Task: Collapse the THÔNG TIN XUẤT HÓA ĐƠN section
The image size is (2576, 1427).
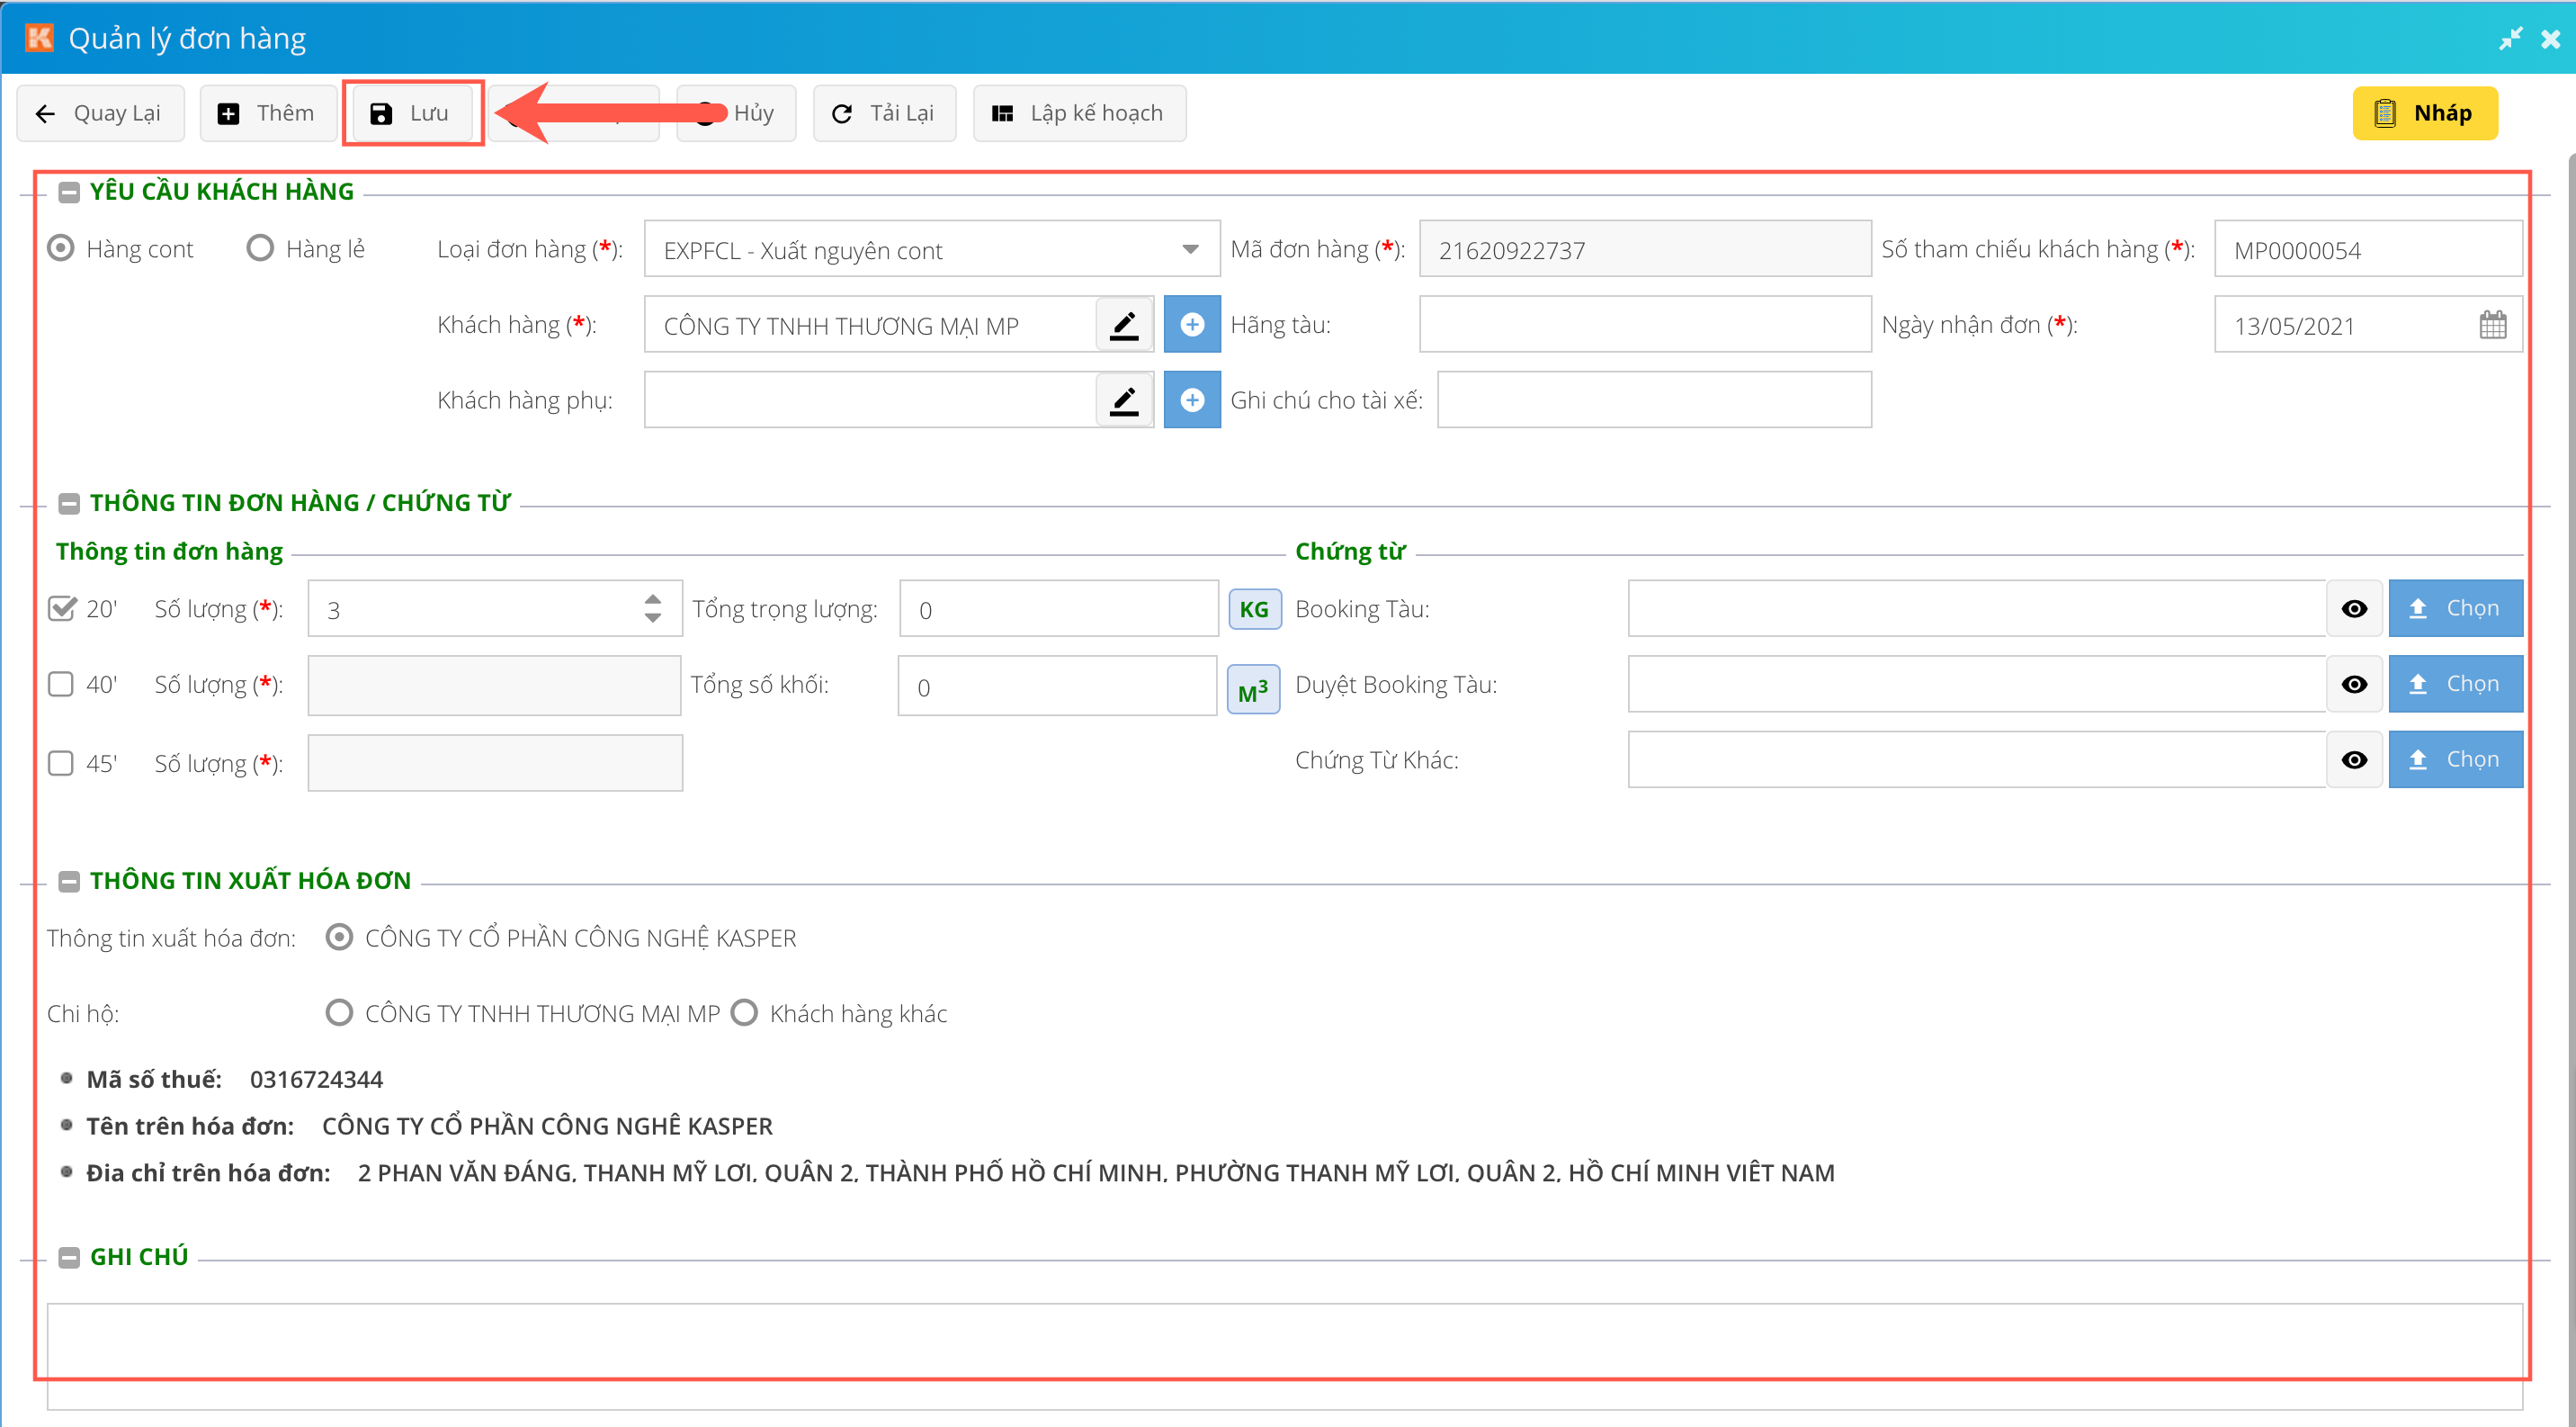Action: pos(69,881)
